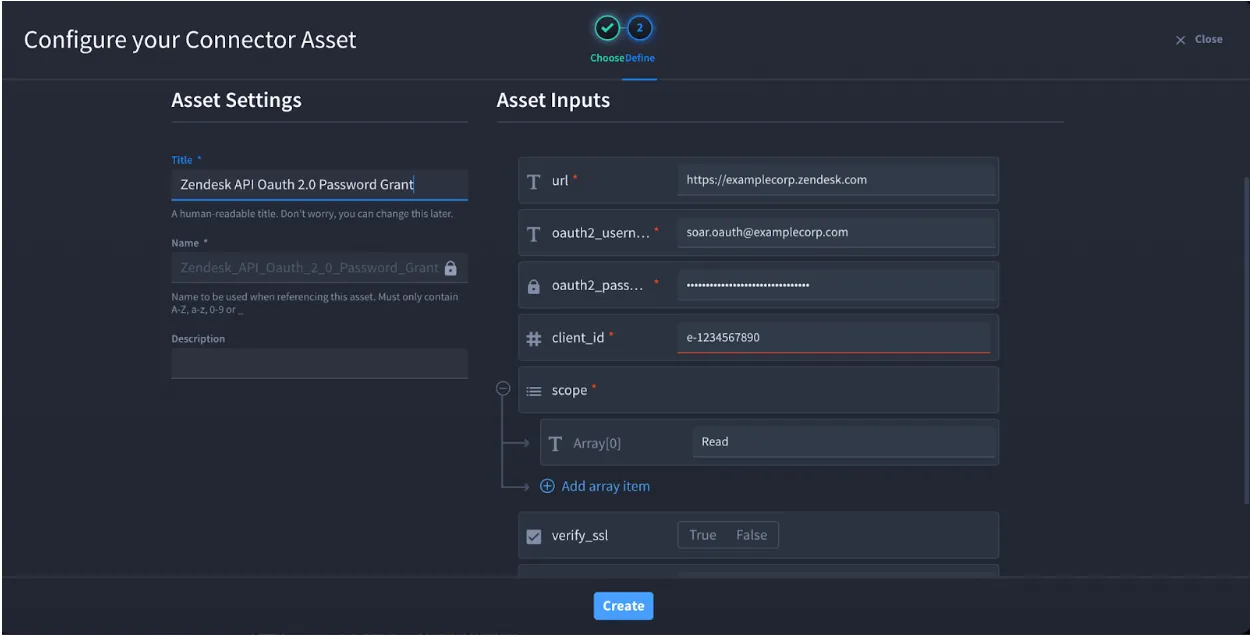The height and width of the screenshot is (636, 1250).
Task: Edit the client_id value field
Action: tap(834, 338)
